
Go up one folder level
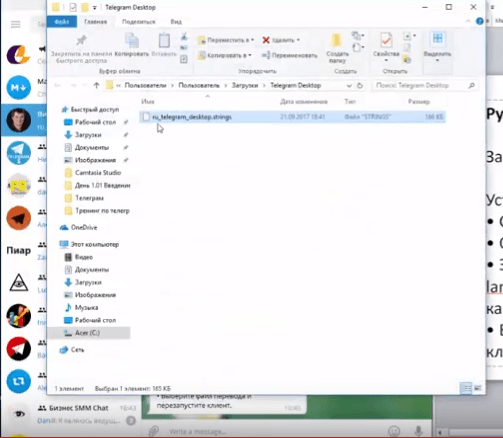96,86
